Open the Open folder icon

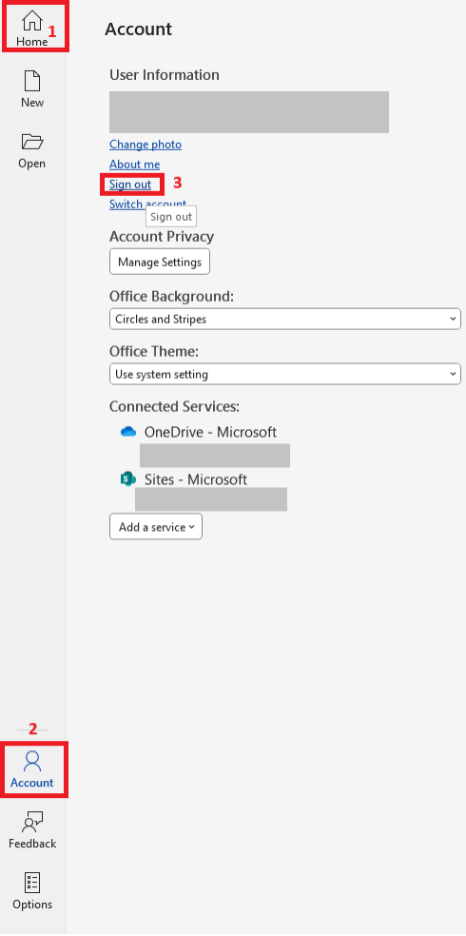click(x=32, y=141)
